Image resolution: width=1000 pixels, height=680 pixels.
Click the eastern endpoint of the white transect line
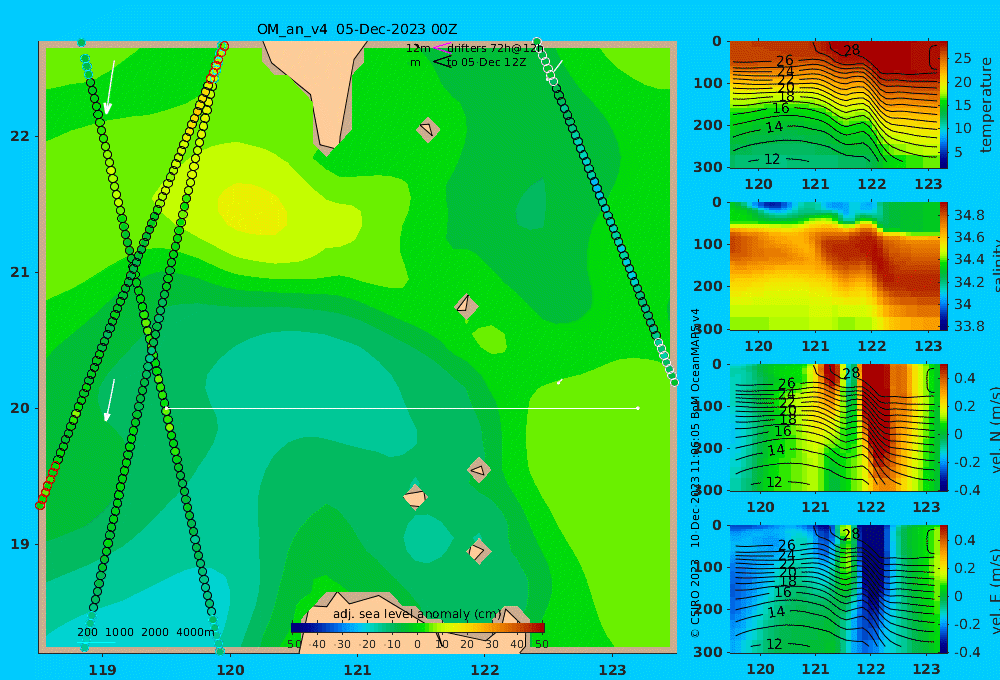point(638,408)
